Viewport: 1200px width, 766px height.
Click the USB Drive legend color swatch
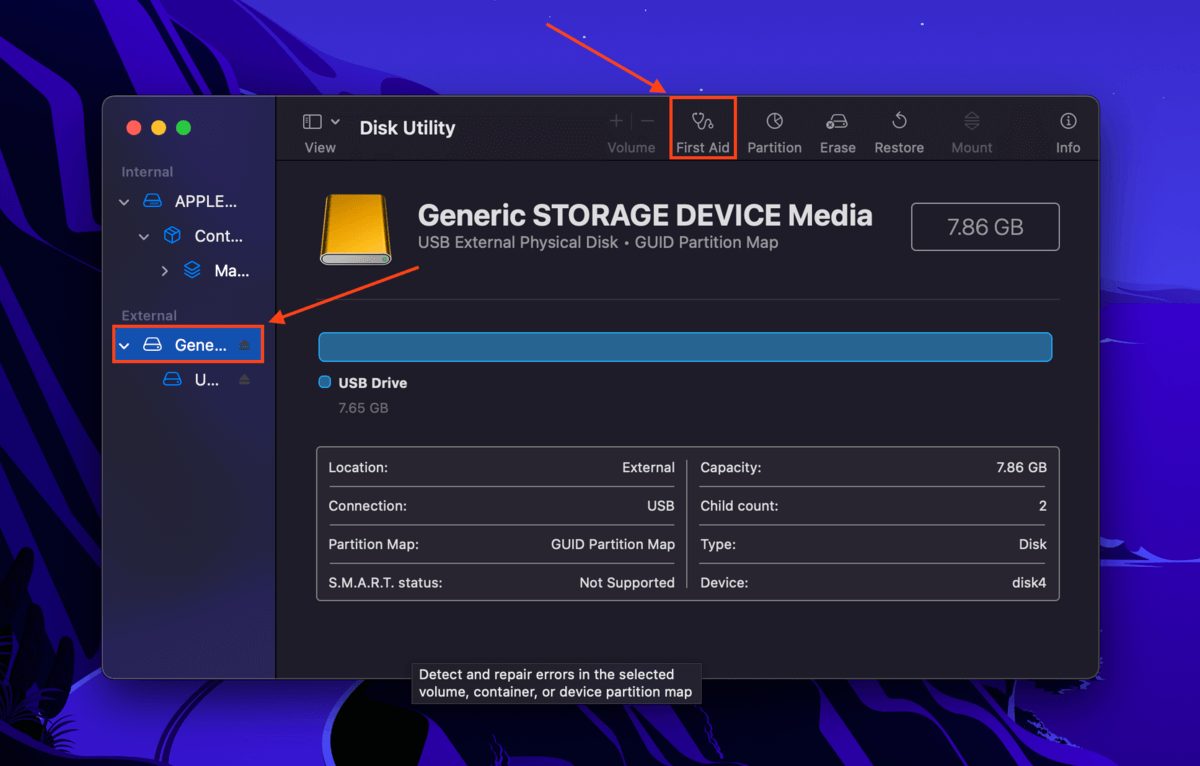324,382
